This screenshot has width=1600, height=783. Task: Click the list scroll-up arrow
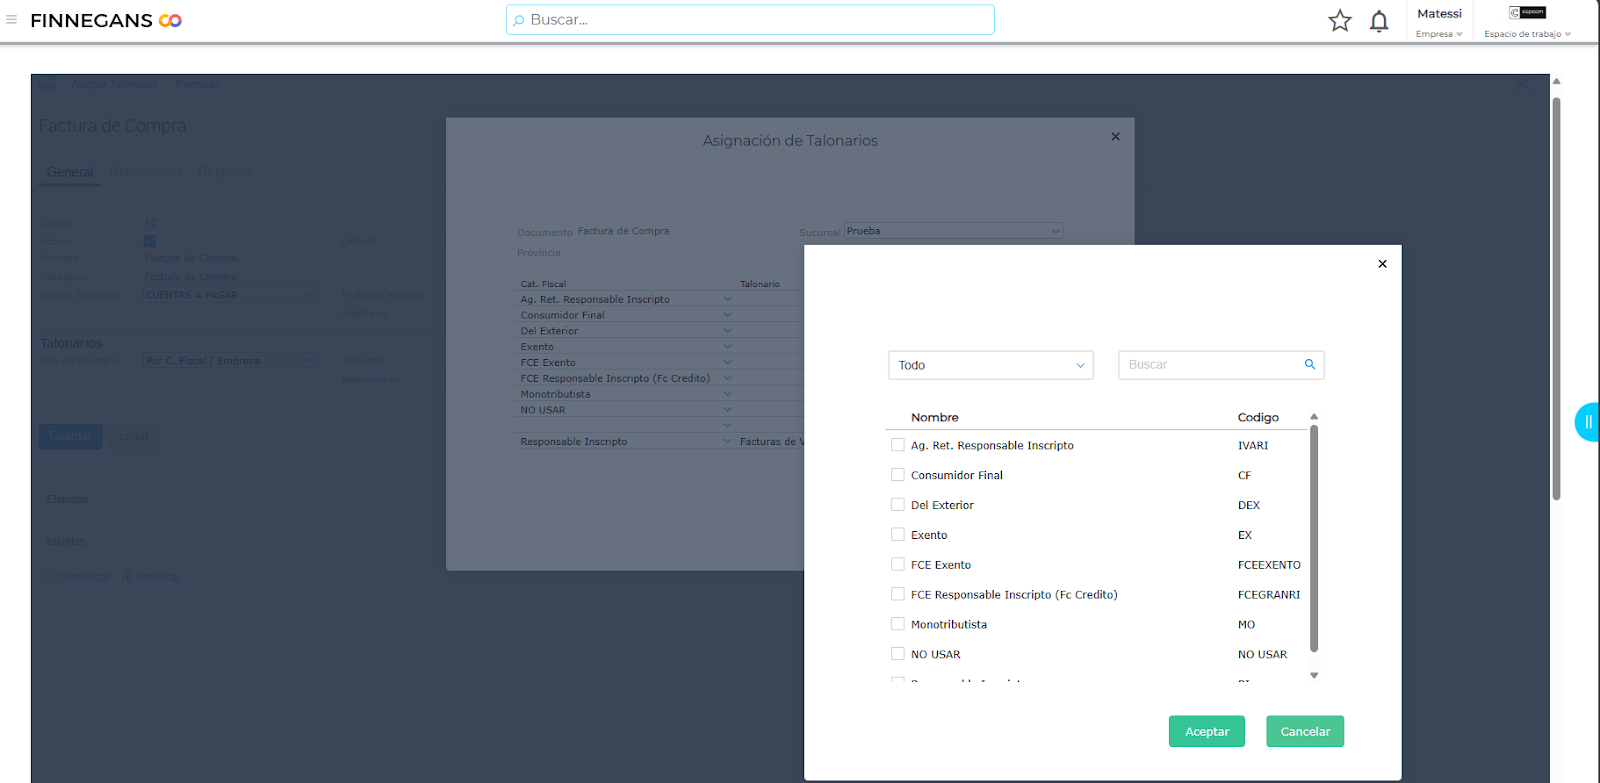click(1314, 417)
